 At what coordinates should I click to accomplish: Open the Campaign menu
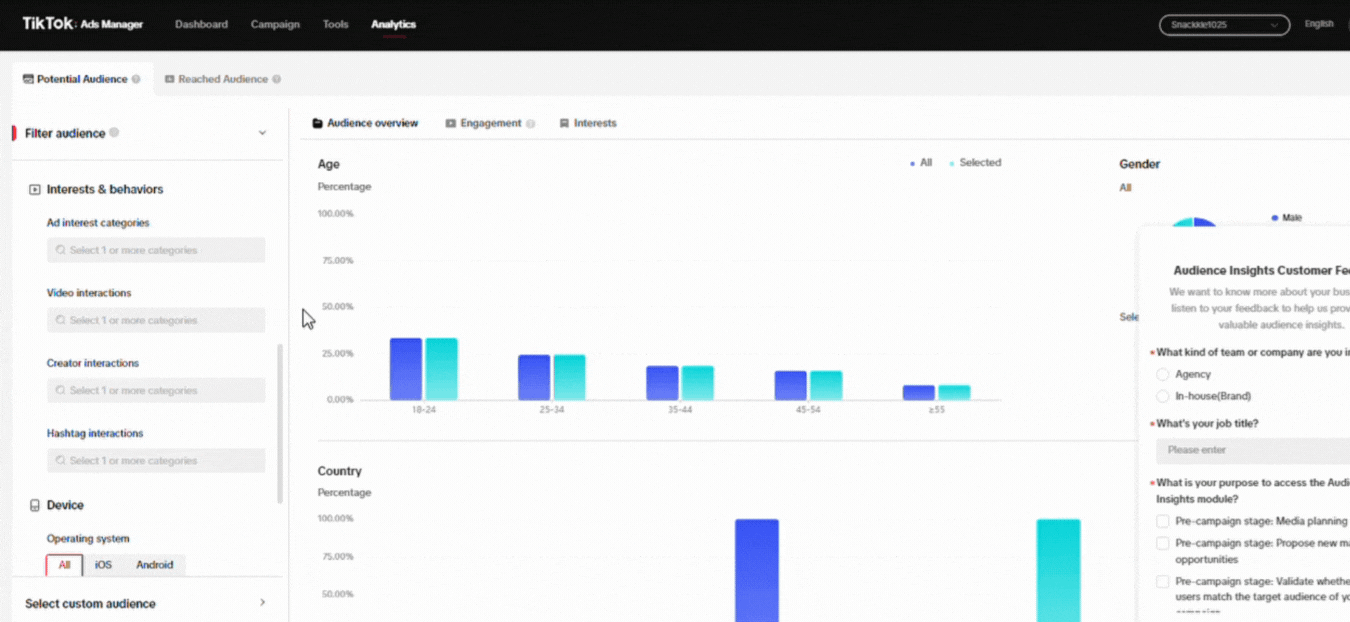point(275,24)
